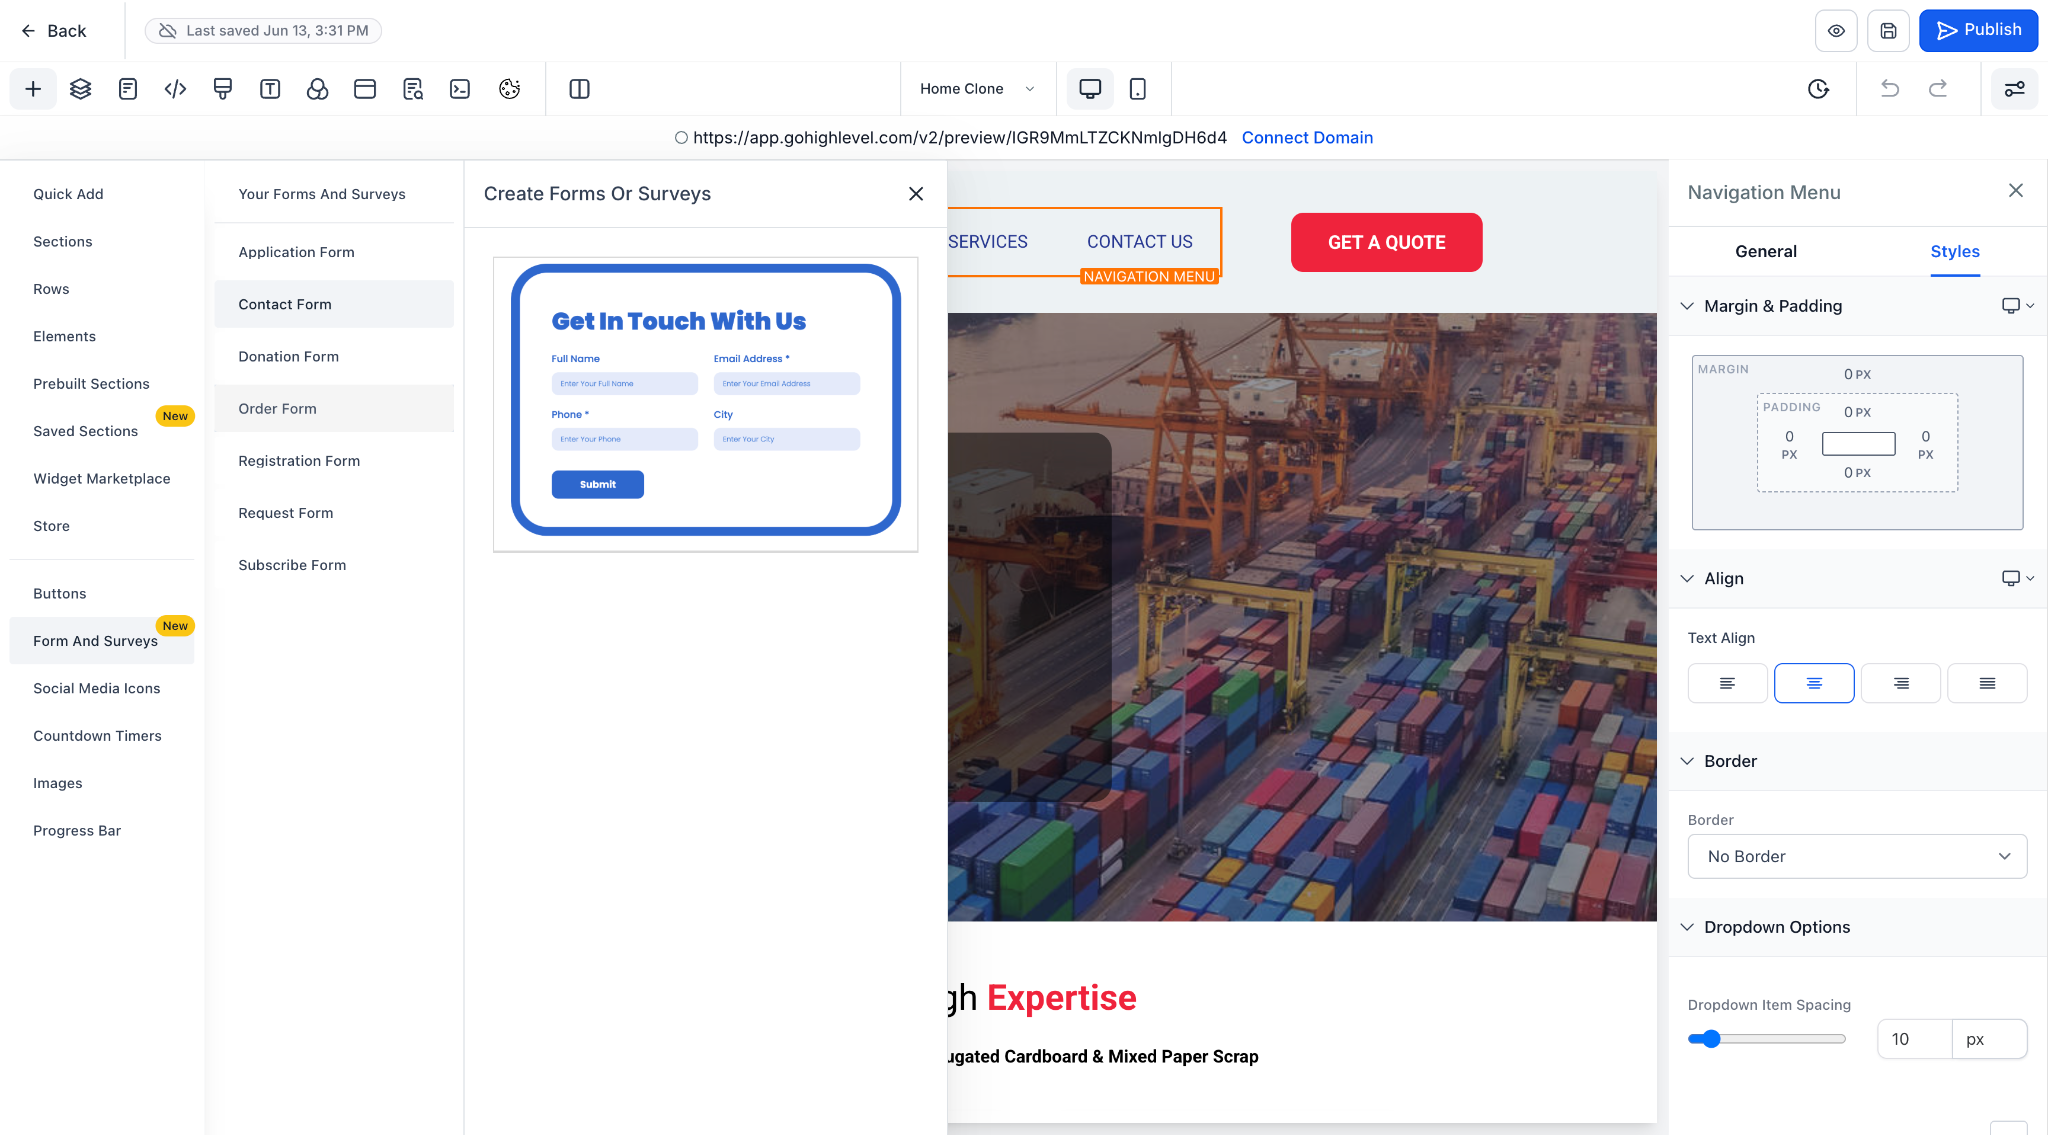Select left text align option
Image resolution: width=2048 pixels, height=1135 pixels.
[x=1727, y=683]
